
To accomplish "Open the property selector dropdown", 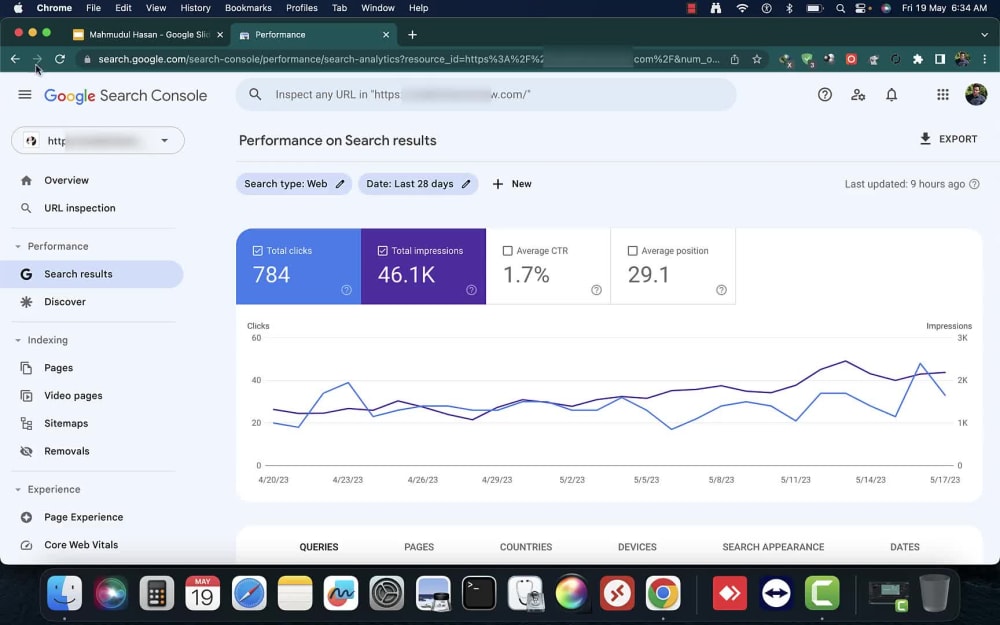I will pos(98,140).
